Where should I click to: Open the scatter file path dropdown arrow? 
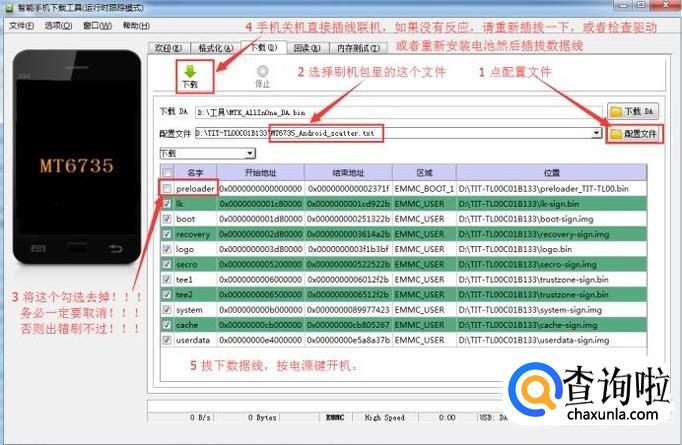tap(596, 133)
